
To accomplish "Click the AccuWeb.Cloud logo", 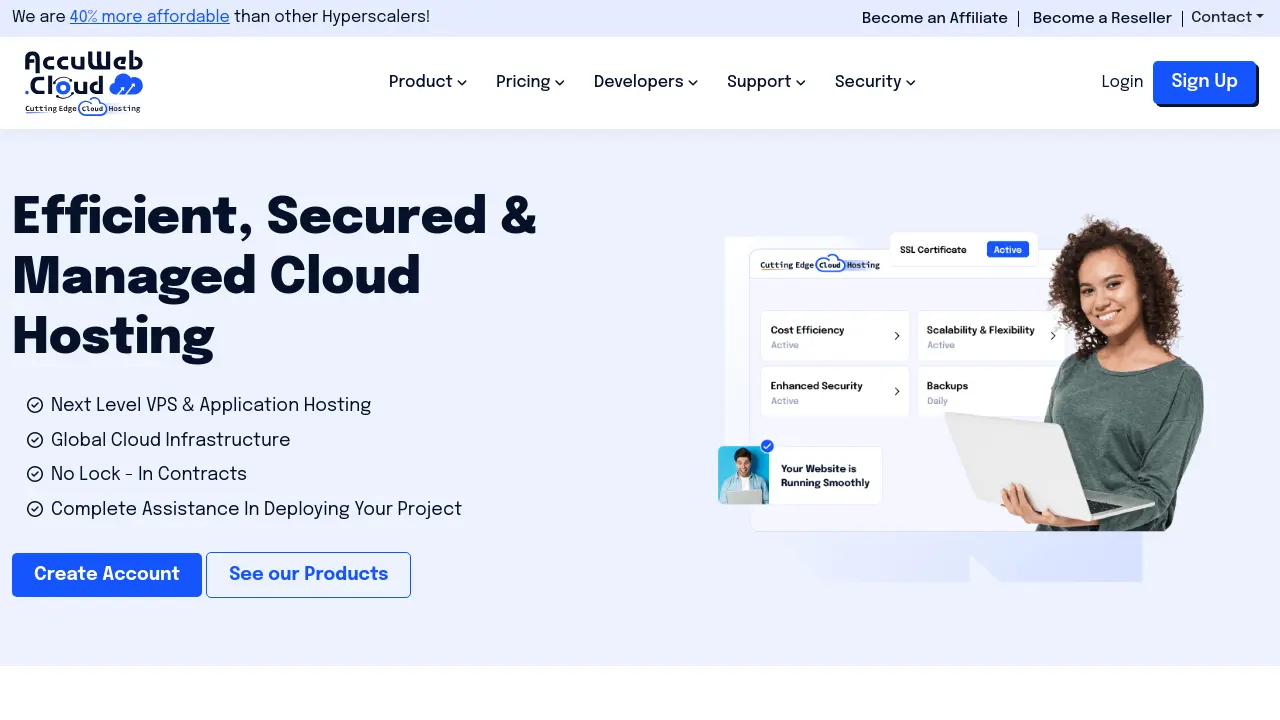I will [x=84, y=83].
